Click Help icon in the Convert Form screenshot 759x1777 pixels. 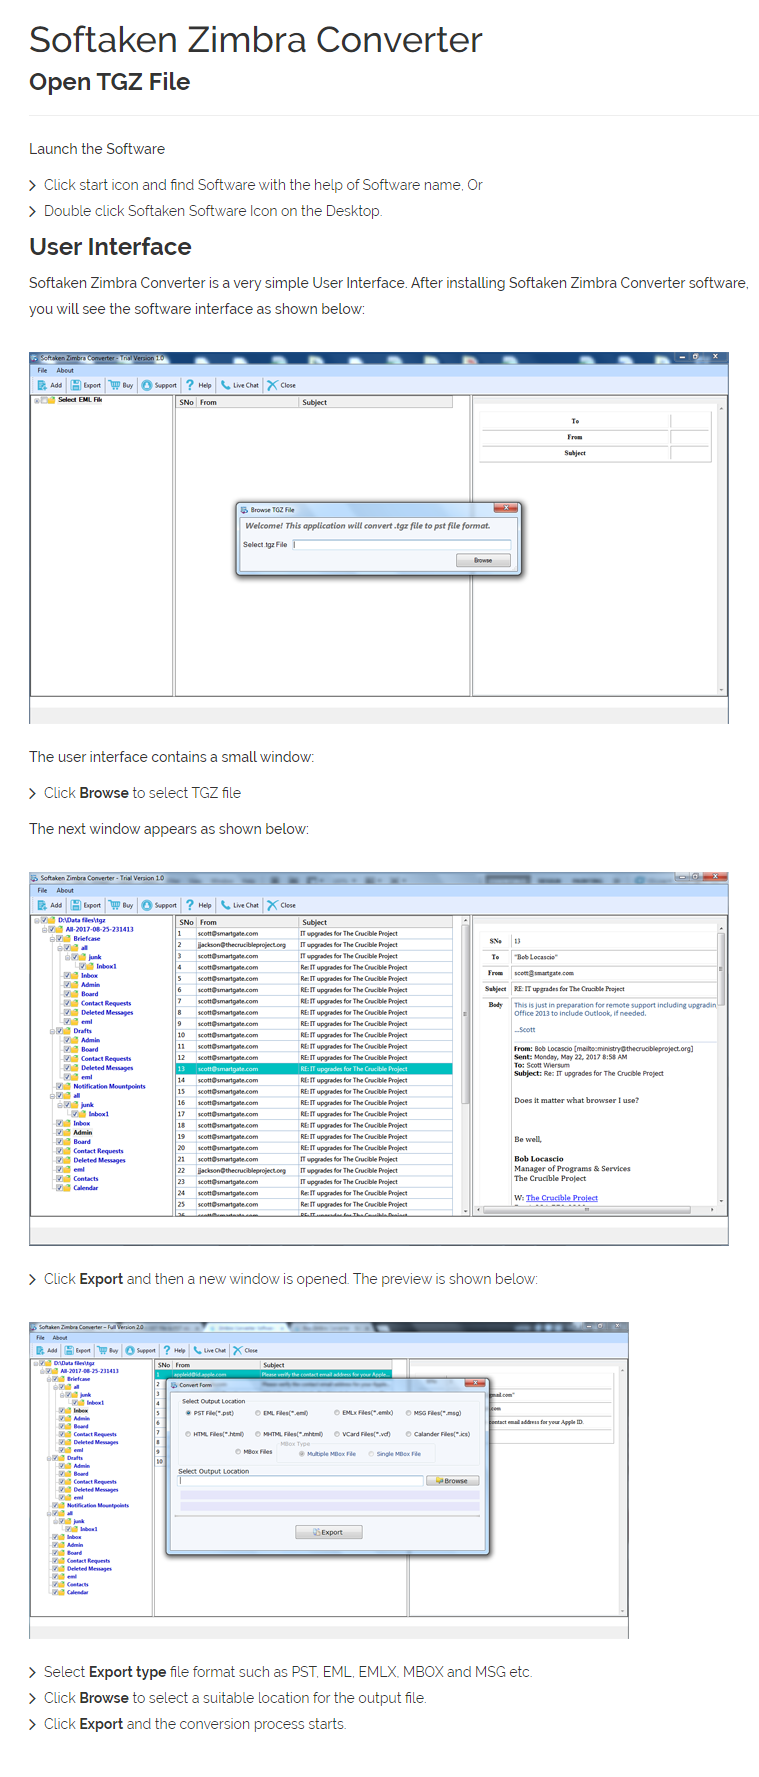[x=167, y=1350]
